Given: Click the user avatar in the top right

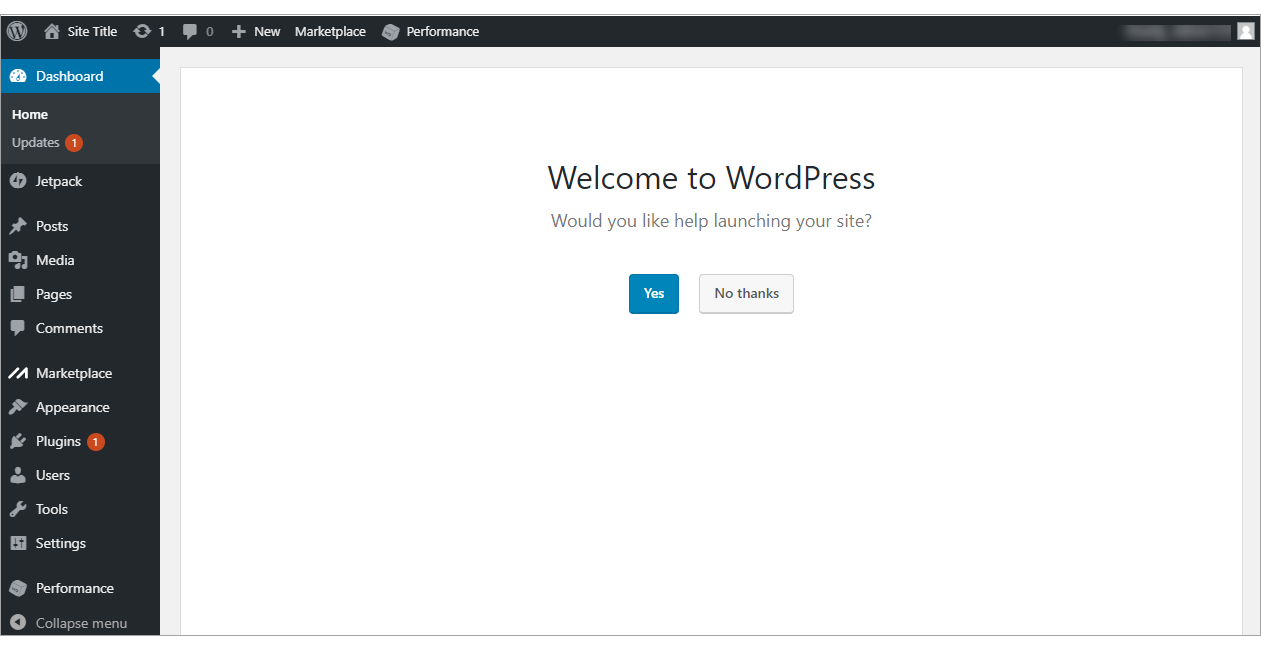Looking at the screenshot, I should coord(1246,31).
